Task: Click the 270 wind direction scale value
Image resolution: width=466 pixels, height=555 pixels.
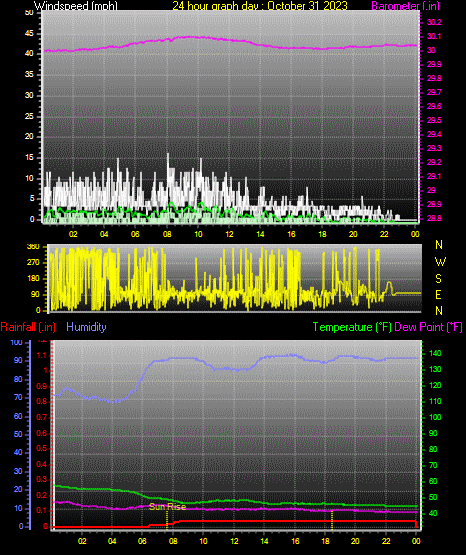Action: [33, 263]
